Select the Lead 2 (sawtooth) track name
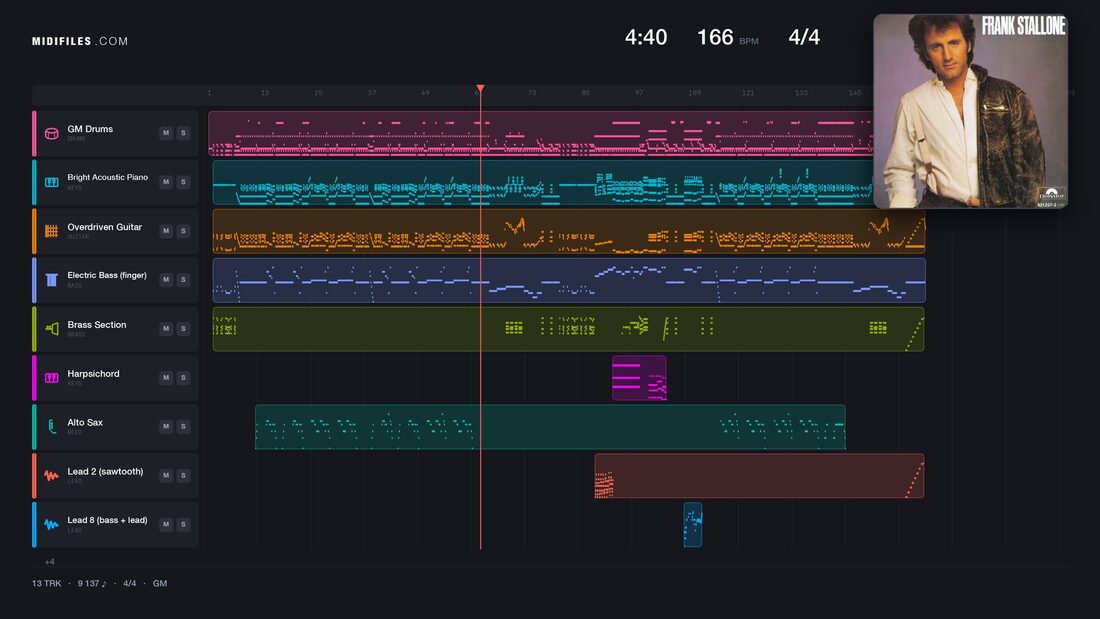This screenshot has width=1100, height=619. [x=105, y=472]
